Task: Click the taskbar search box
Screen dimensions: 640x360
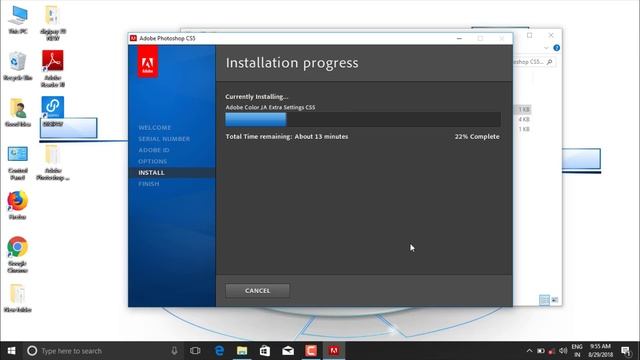Action: [102, 351]
